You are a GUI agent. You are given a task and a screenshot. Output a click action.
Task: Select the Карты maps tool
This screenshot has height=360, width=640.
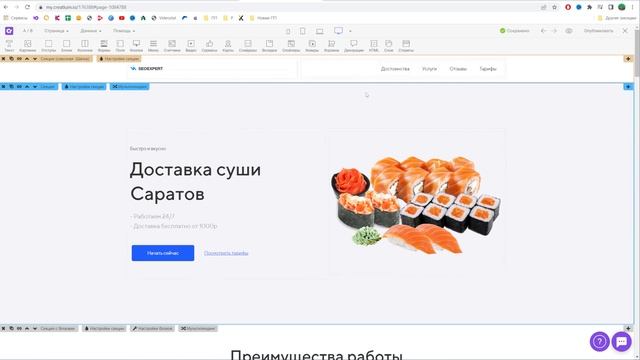coord(228,45)
